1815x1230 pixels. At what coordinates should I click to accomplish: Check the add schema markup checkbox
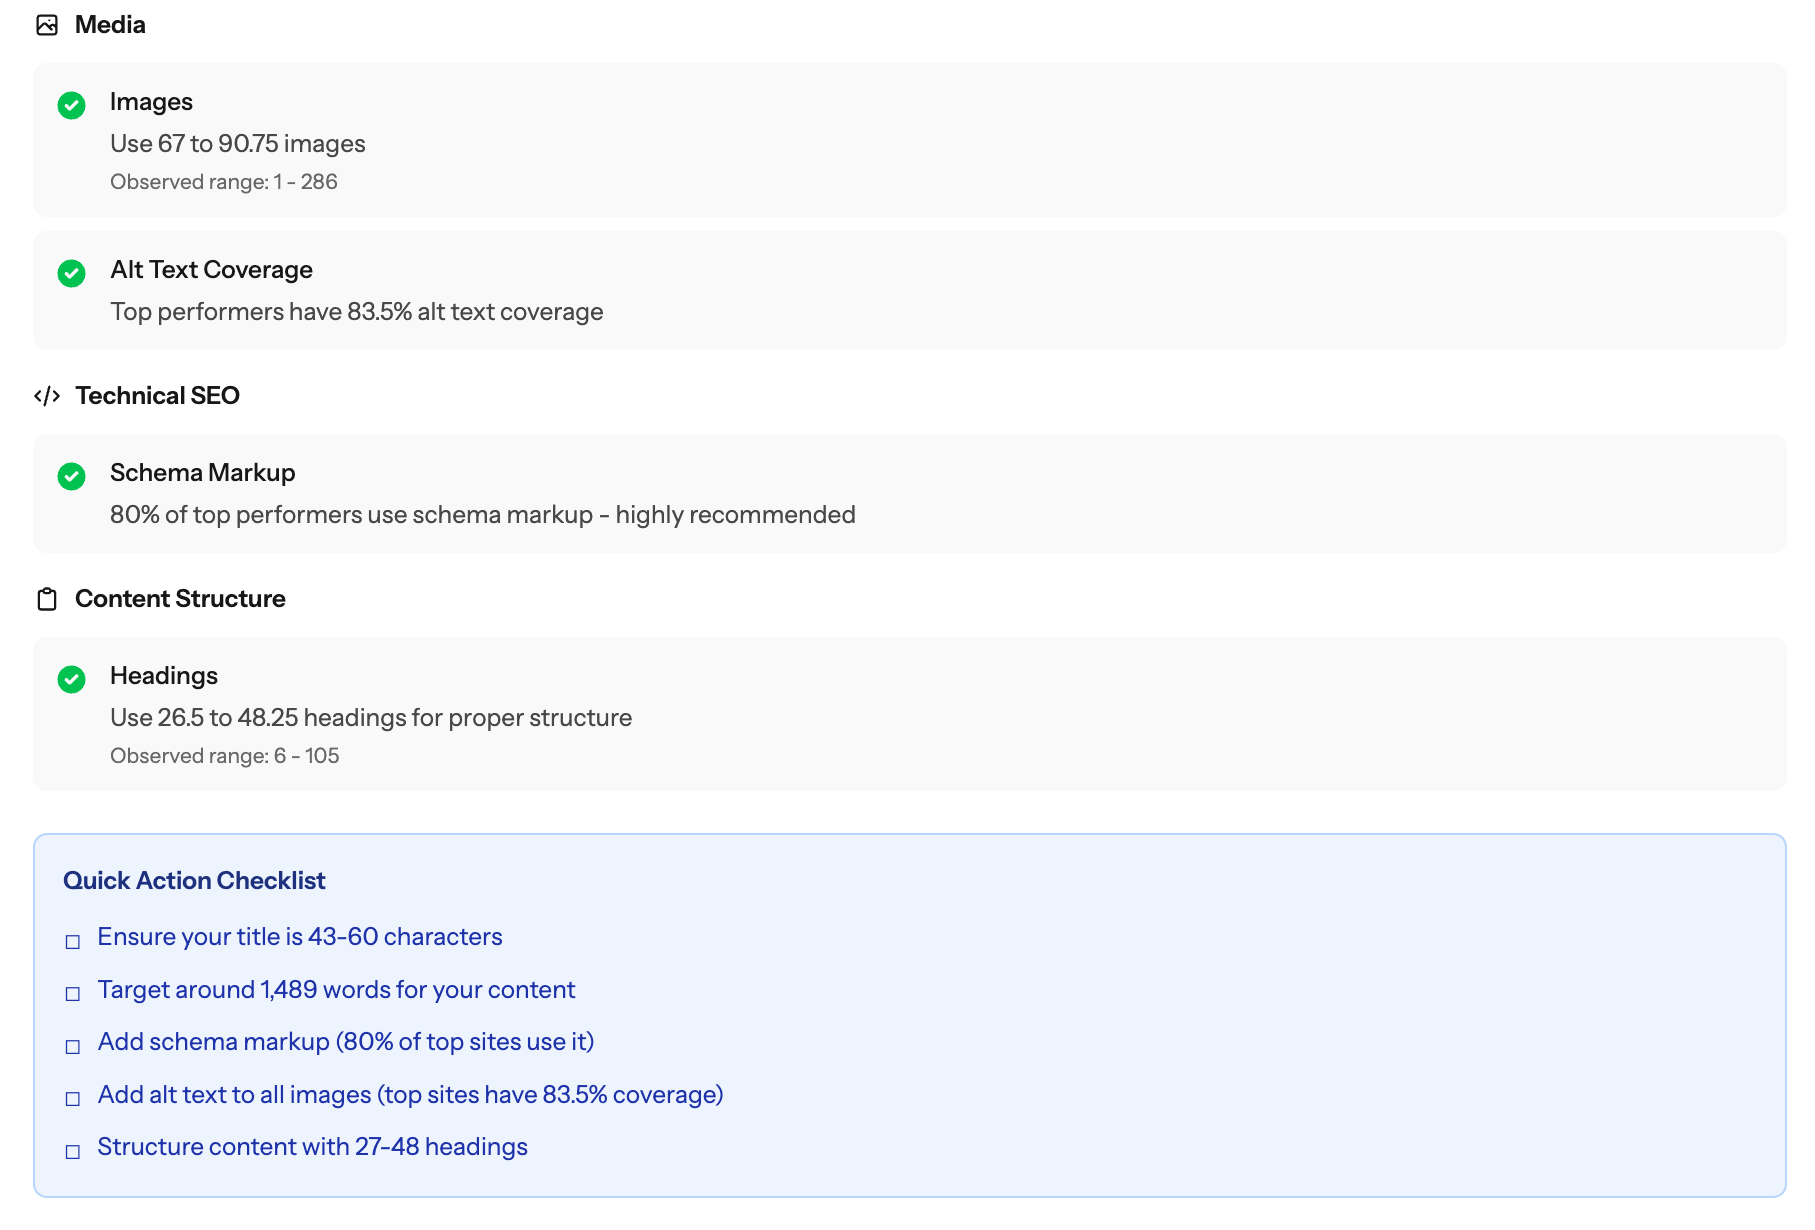[x=73, y=1047]
